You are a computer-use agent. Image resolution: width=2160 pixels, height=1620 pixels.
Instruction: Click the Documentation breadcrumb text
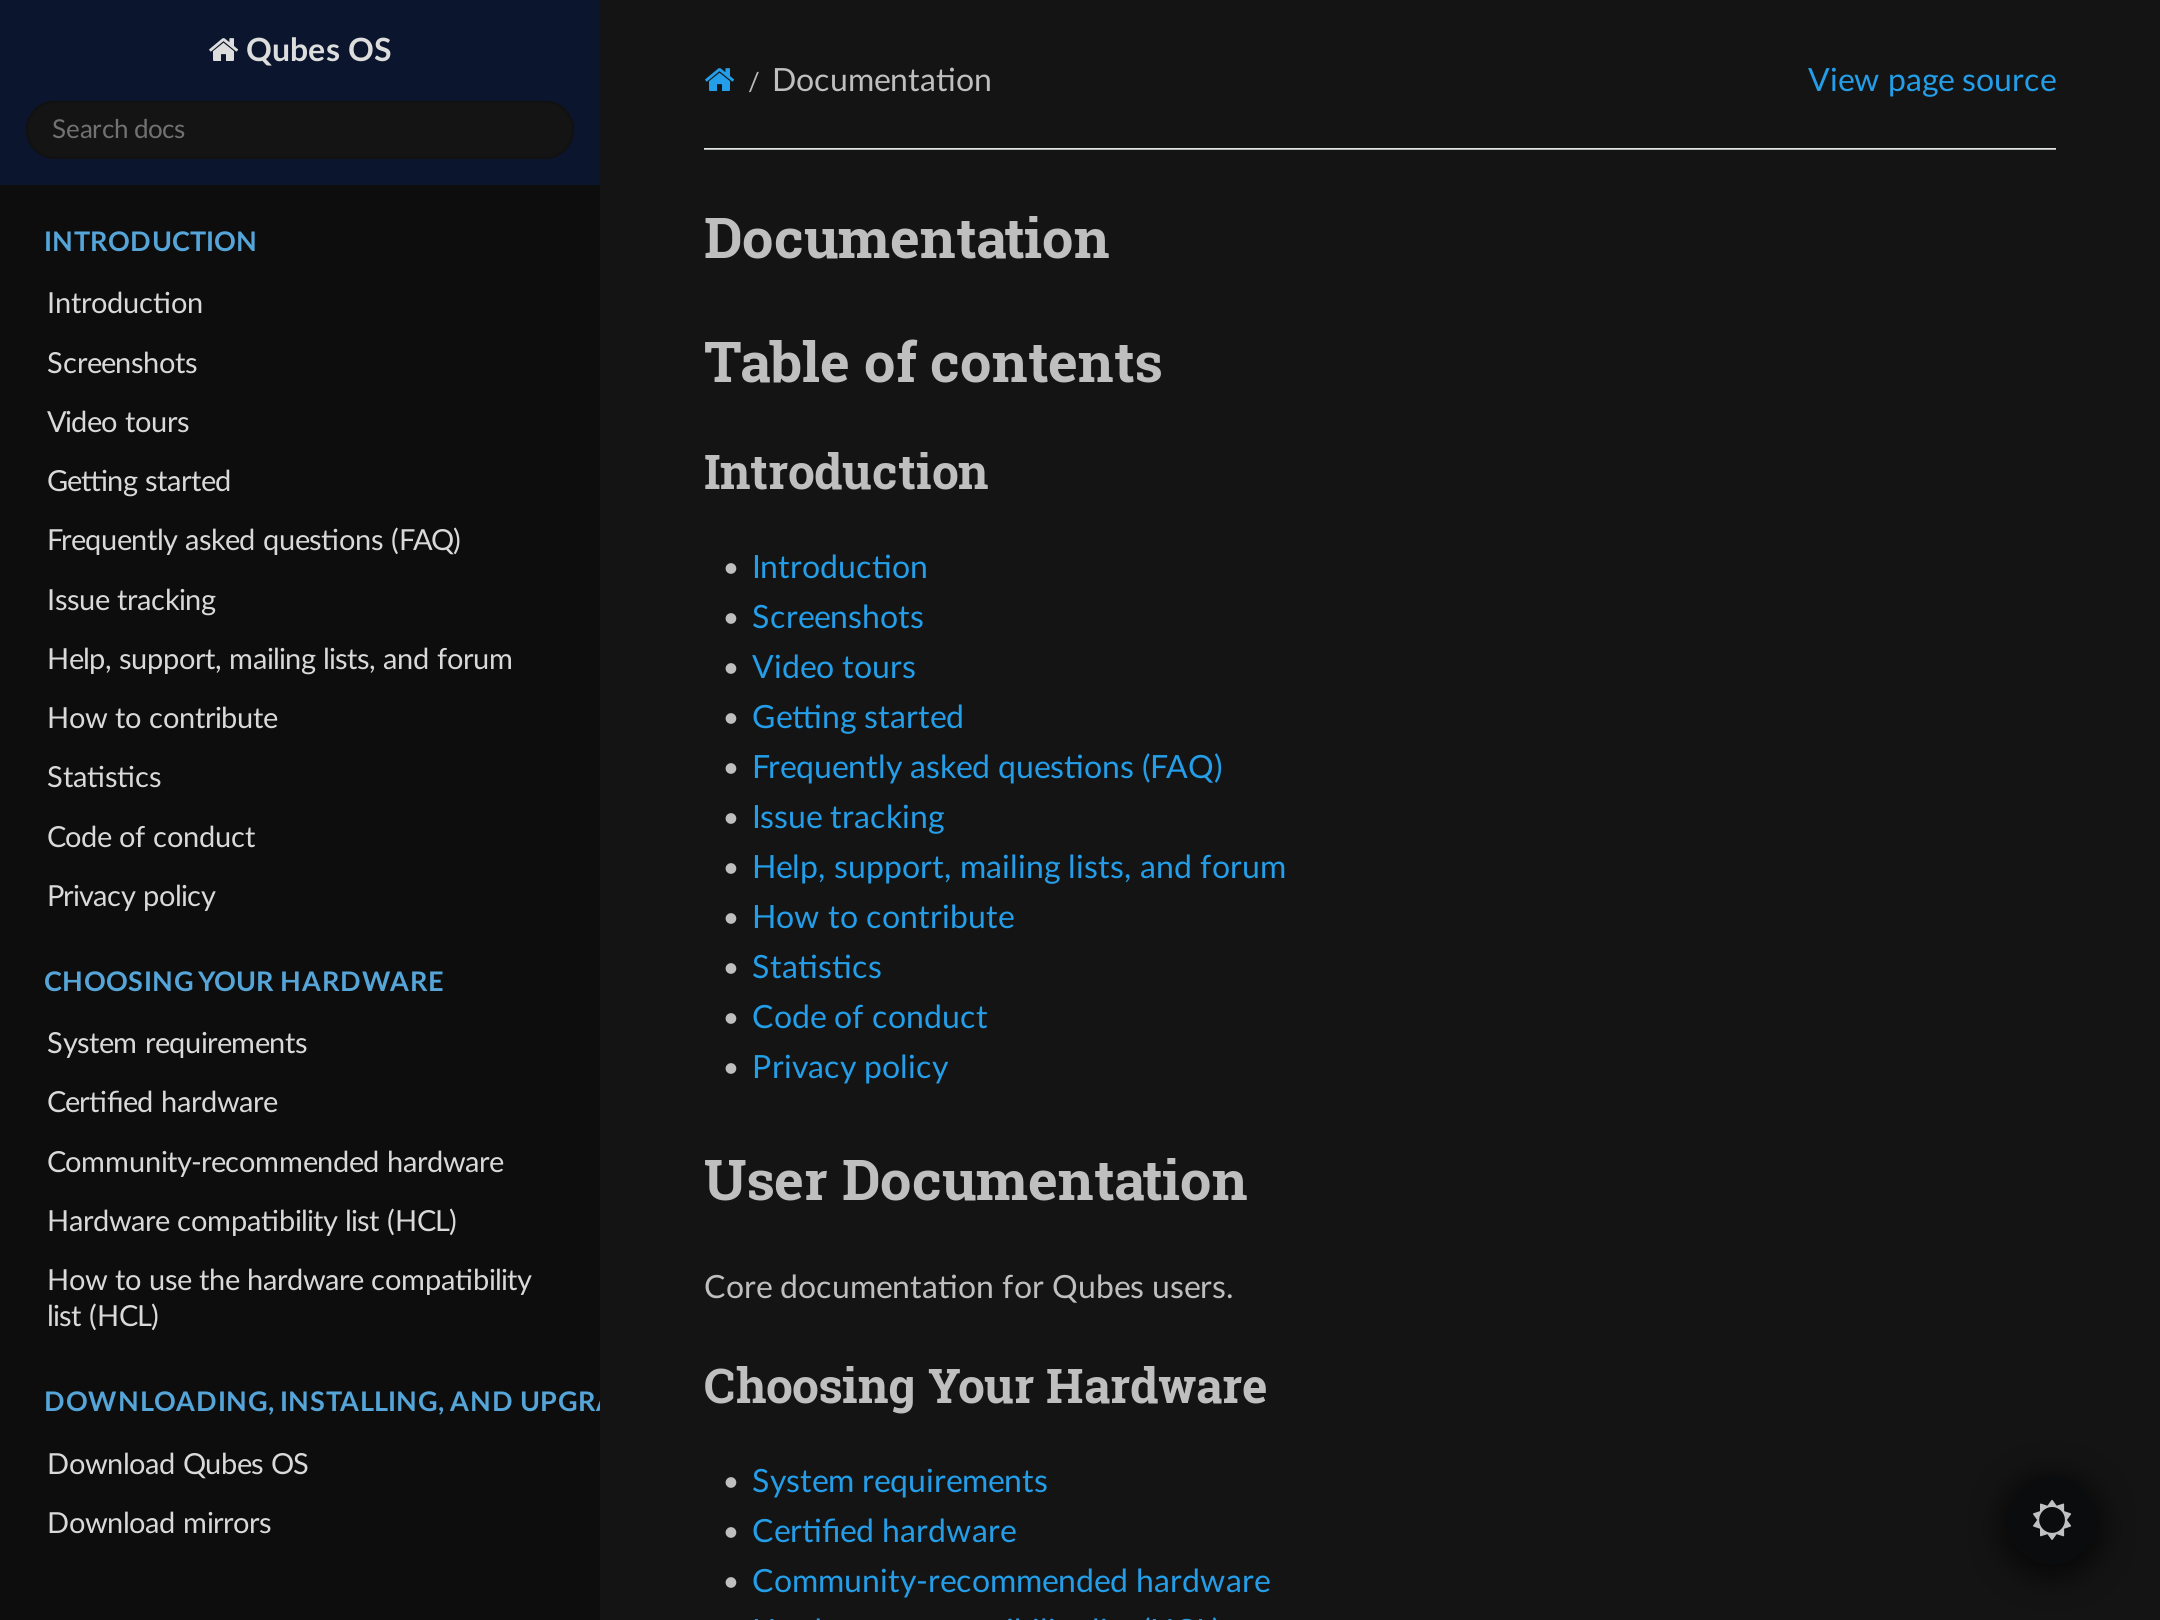(882, 80)
